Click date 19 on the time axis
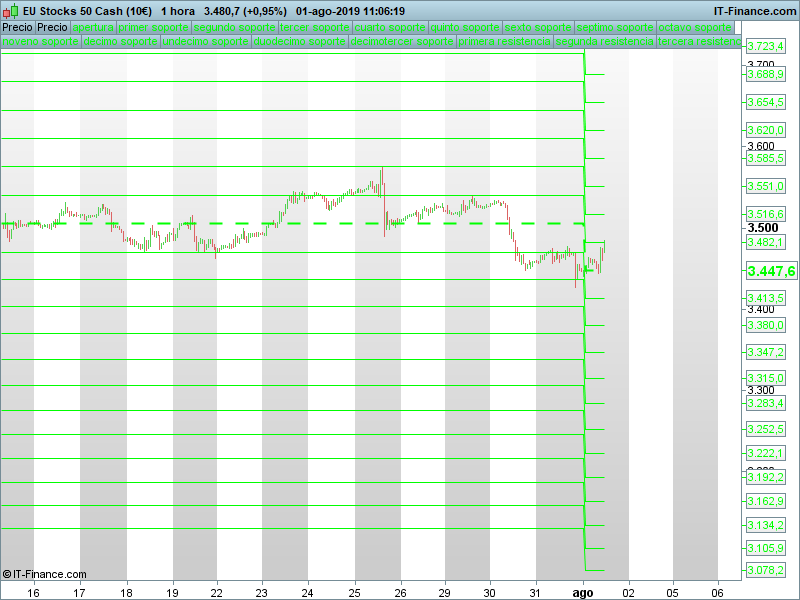Screen dimensions: 800x600 point(172,593)
